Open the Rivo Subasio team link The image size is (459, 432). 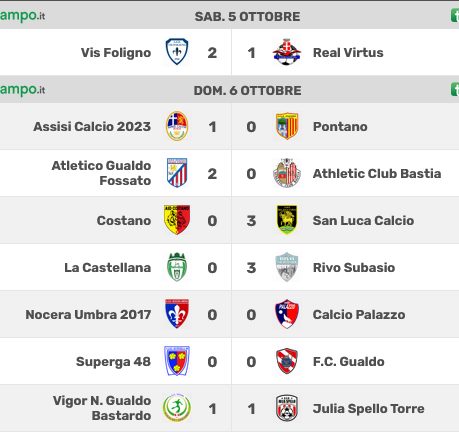(x=354, y=267)
